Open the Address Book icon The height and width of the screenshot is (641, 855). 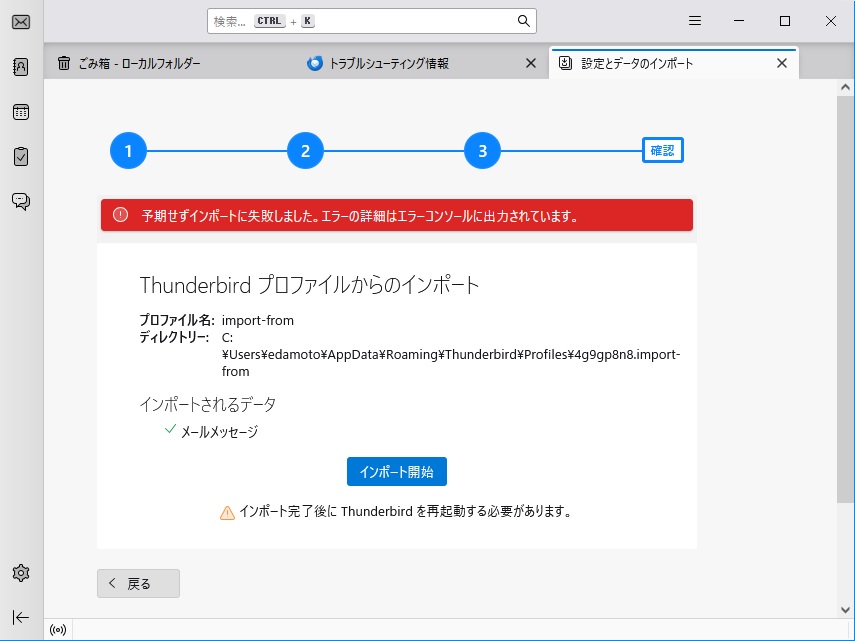(21, 67)
